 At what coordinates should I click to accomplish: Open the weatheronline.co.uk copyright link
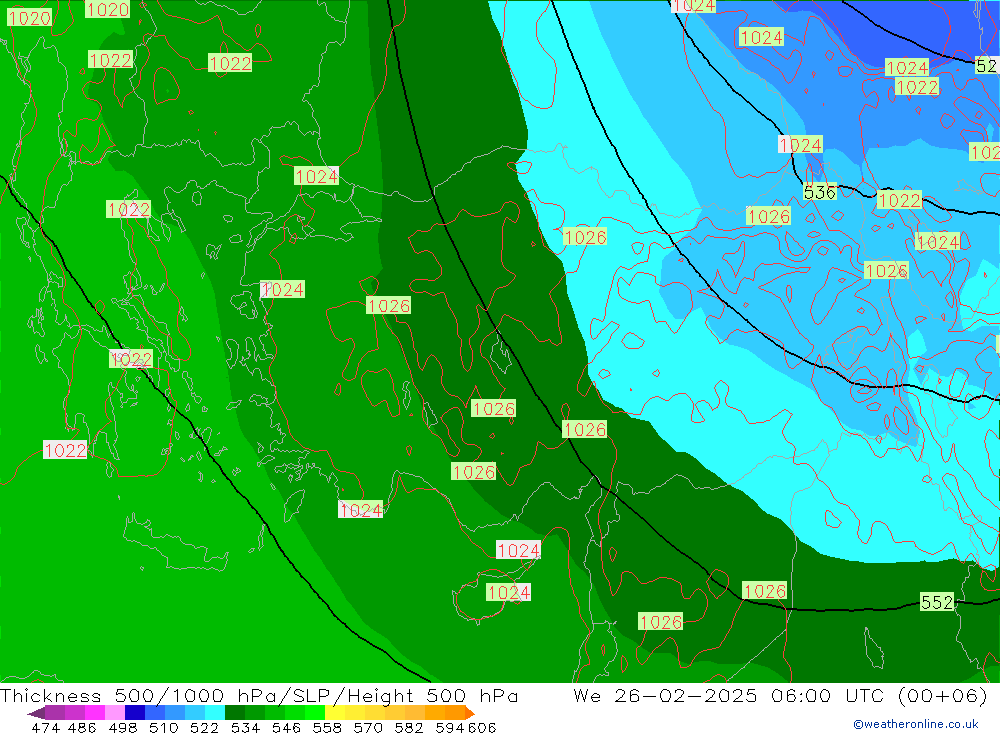[916, 724]
